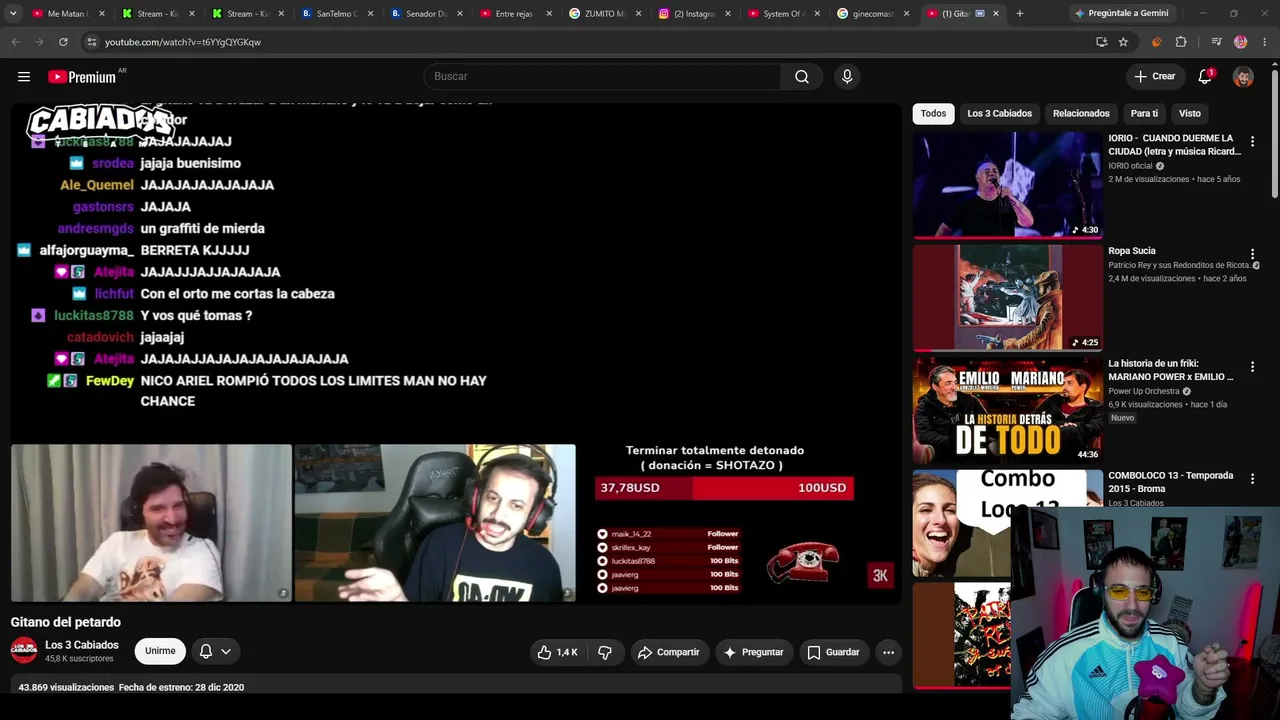The image size is (1280, 720).
Task: Go back in browser history
Action: (x=15, y=42)
